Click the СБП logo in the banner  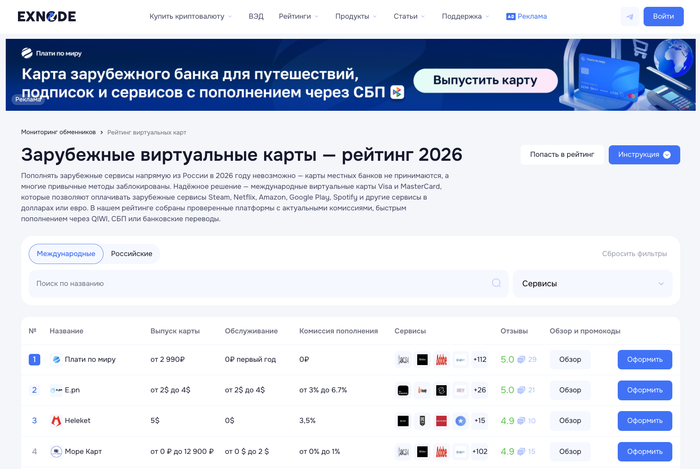(397, 92)
